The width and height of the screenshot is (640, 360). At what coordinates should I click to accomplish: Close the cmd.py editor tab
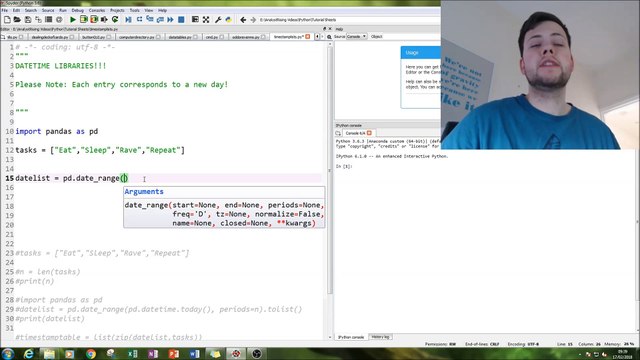pos(222,37)
